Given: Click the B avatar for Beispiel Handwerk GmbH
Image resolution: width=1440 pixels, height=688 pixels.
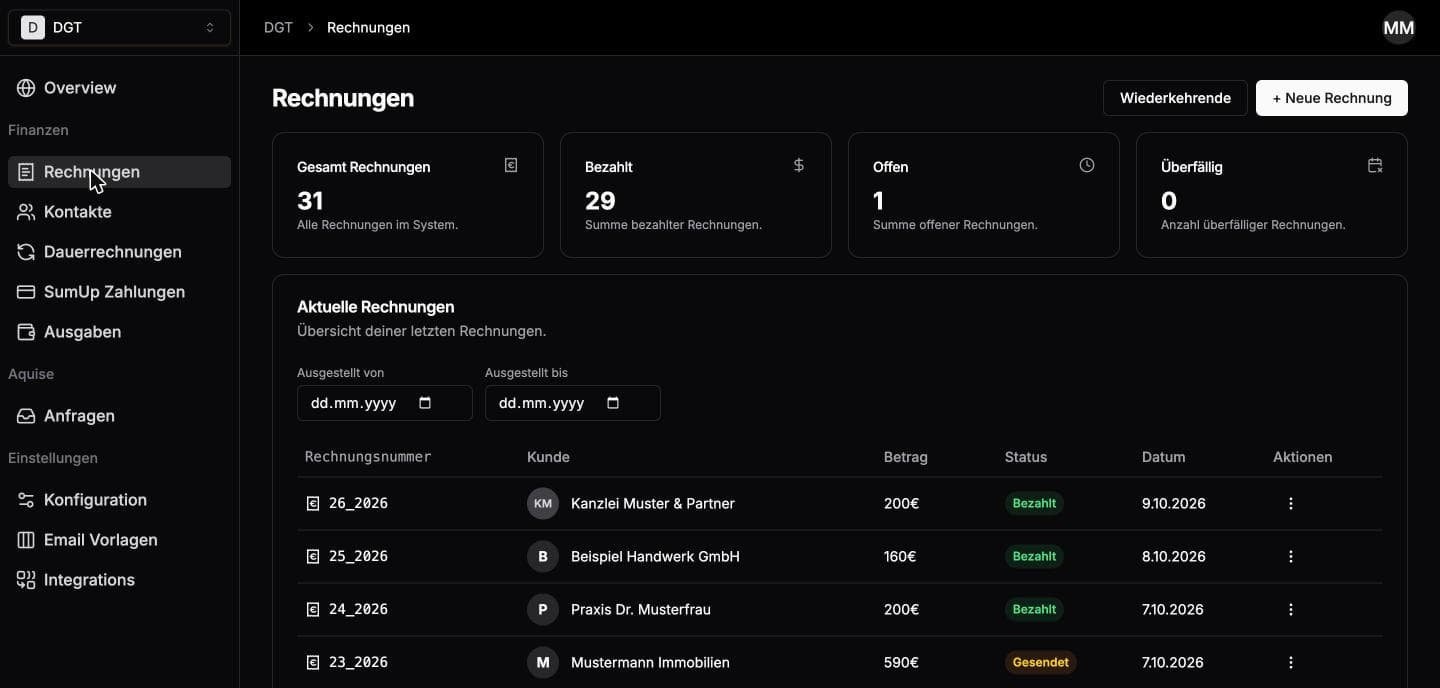Looking at the screenshot, I should pos(543,556).
